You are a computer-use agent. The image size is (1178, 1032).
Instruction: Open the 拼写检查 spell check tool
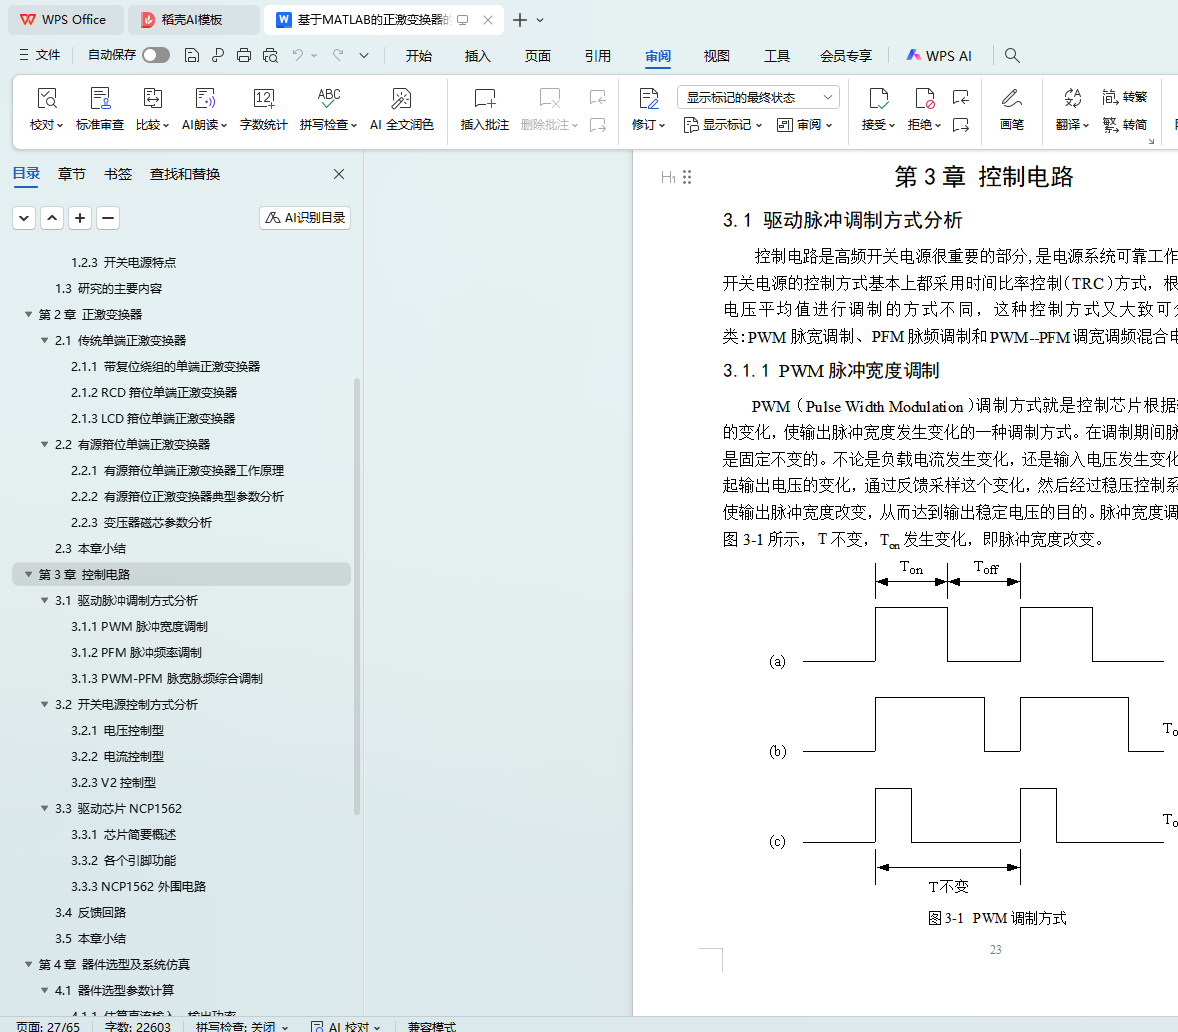click(x=328, y=99)
